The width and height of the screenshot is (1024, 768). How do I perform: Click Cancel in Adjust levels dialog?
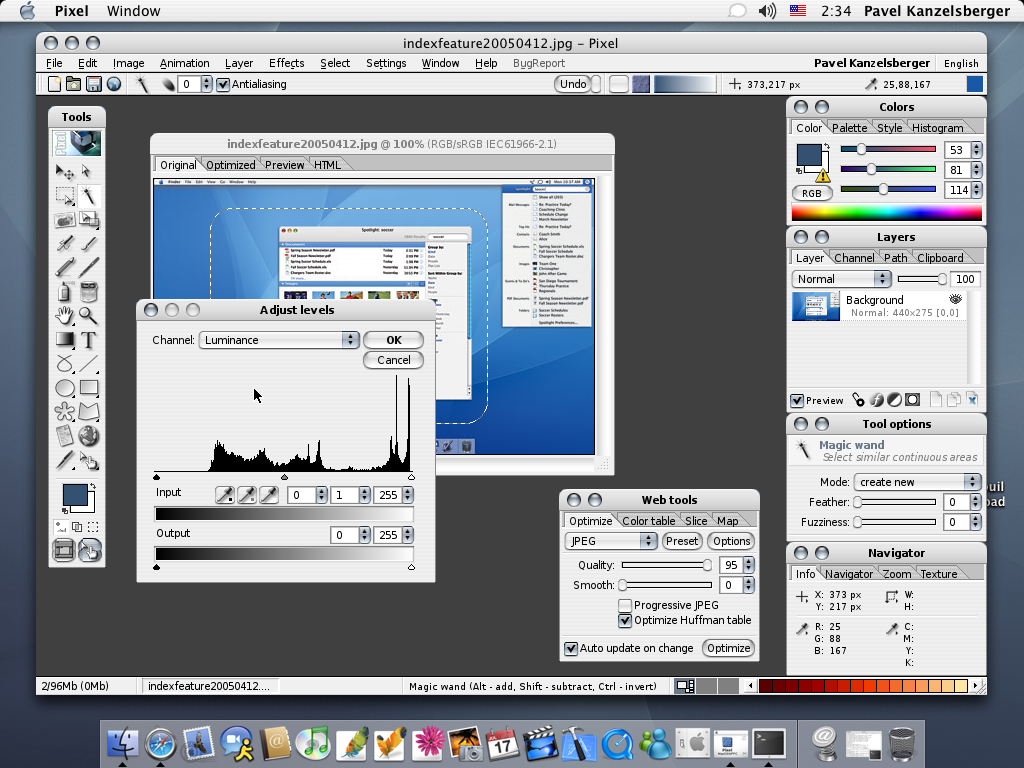[x=394, y=360]
